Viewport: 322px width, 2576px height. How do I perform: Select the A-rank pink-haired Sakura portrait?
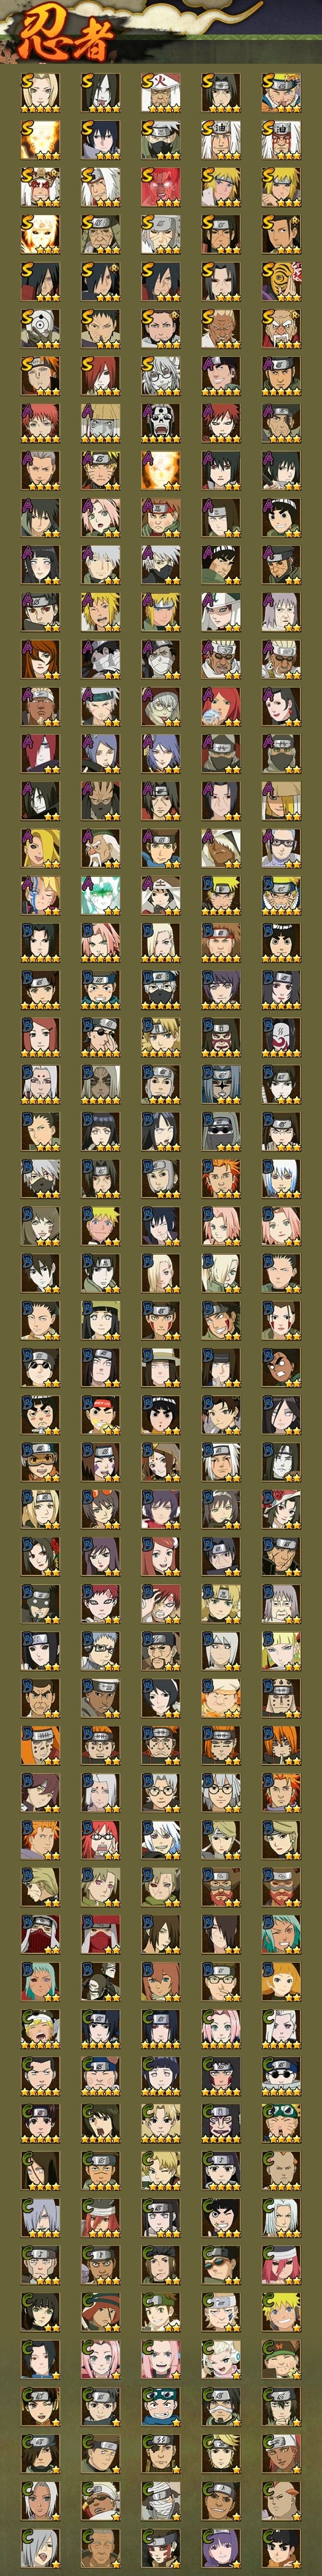click(x=100, y=518)
